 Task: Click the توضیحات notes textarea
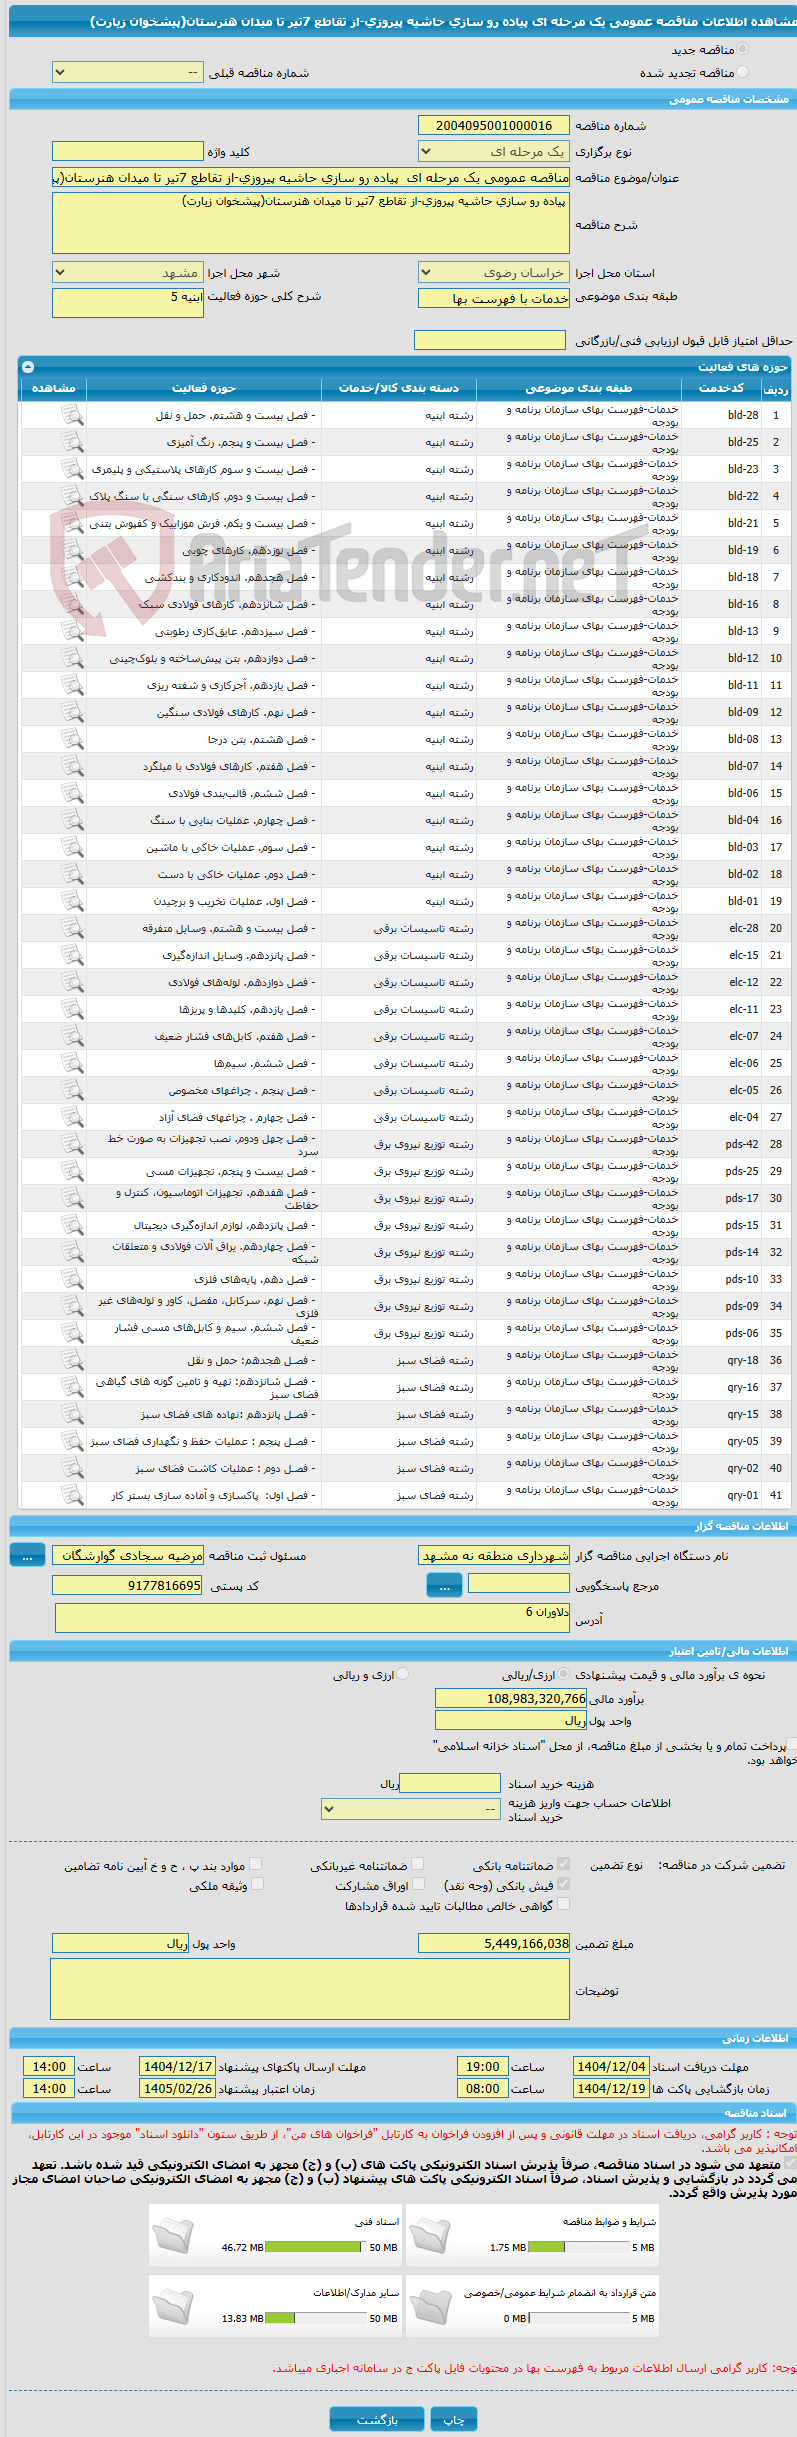310,1989
